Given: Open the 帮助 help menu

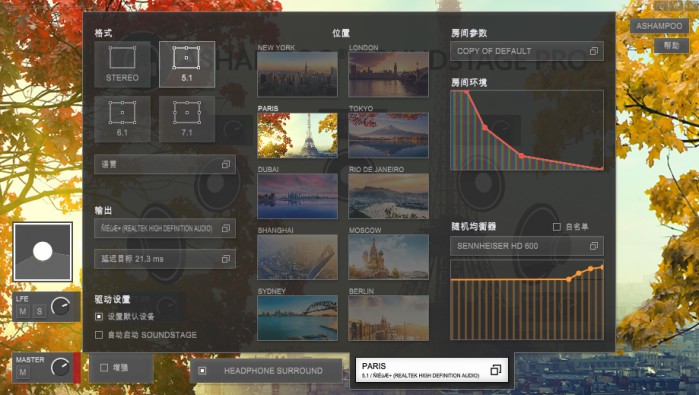Looking at the screenshot, I should click(x=671, y=45).
